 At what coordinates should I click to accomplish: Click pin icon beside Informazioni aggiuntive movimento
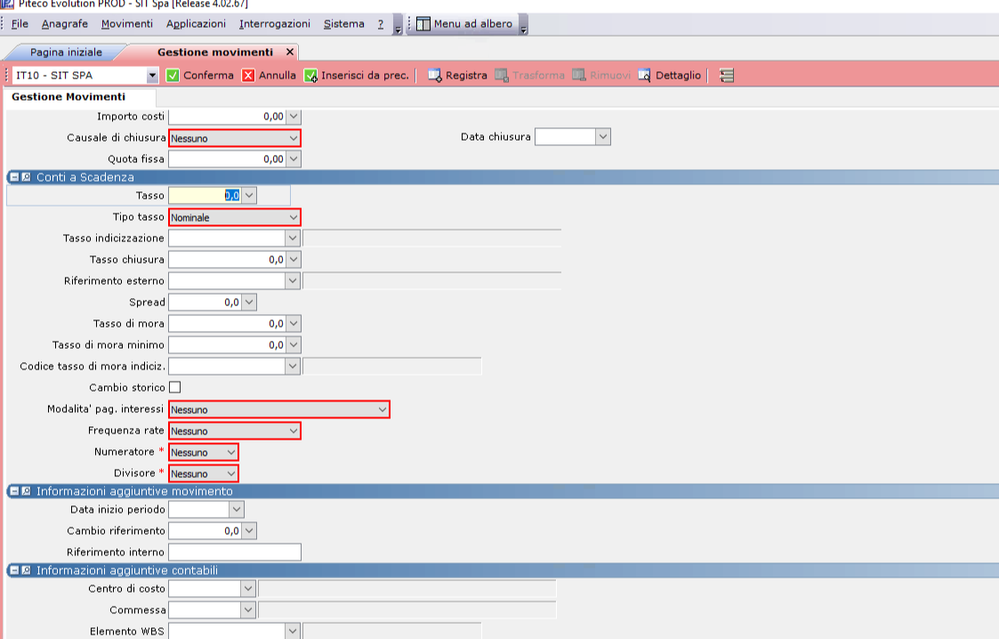pos(26,491)
